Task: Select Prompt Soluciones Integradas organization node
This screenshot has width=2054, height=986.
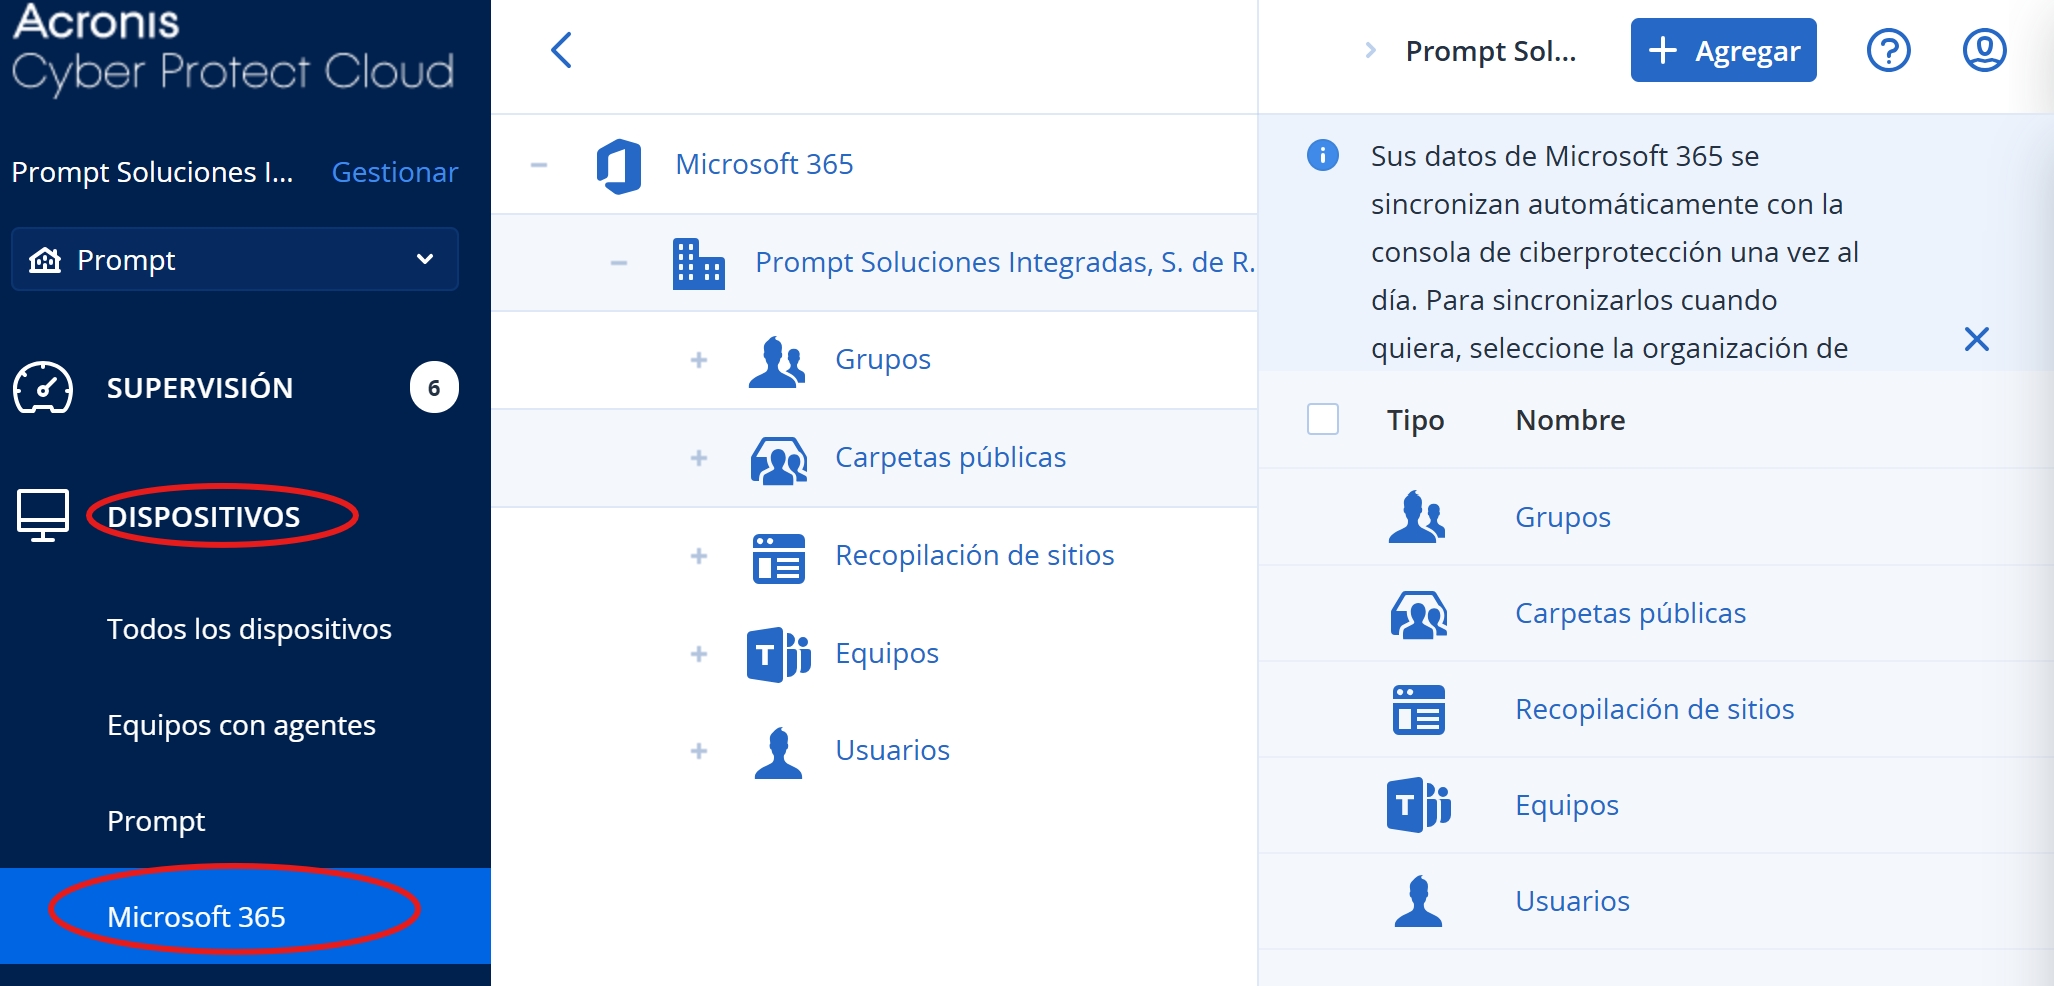Action: (1003, 262)
